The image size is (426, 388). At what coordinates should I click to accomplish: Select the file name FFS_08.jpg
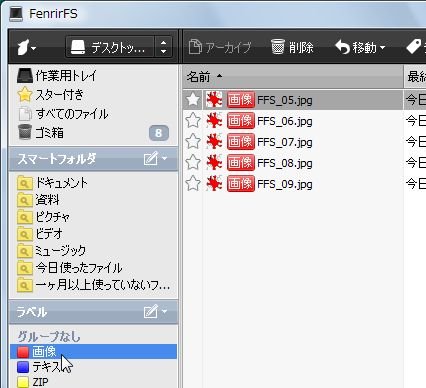pyautogui.click(x=285, y=163)
